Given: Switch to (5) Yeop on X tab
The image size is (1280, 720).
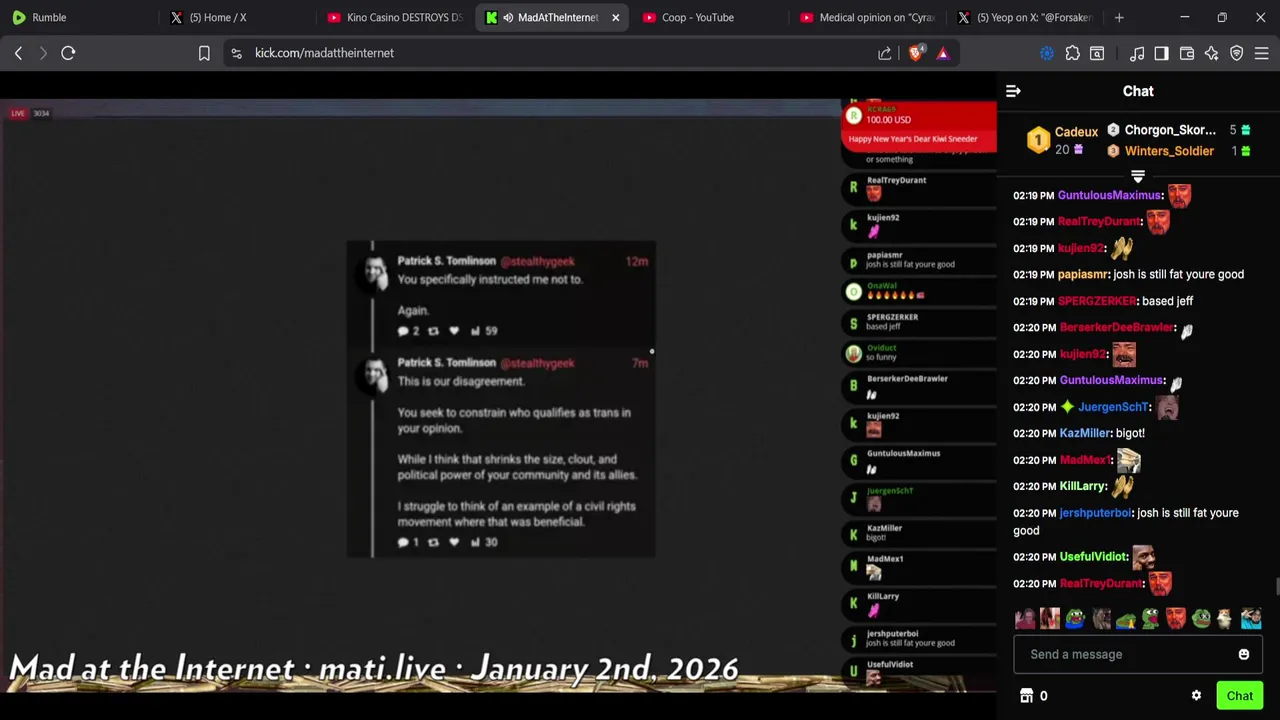Looking at the screenshot, I should point(1025,17).
